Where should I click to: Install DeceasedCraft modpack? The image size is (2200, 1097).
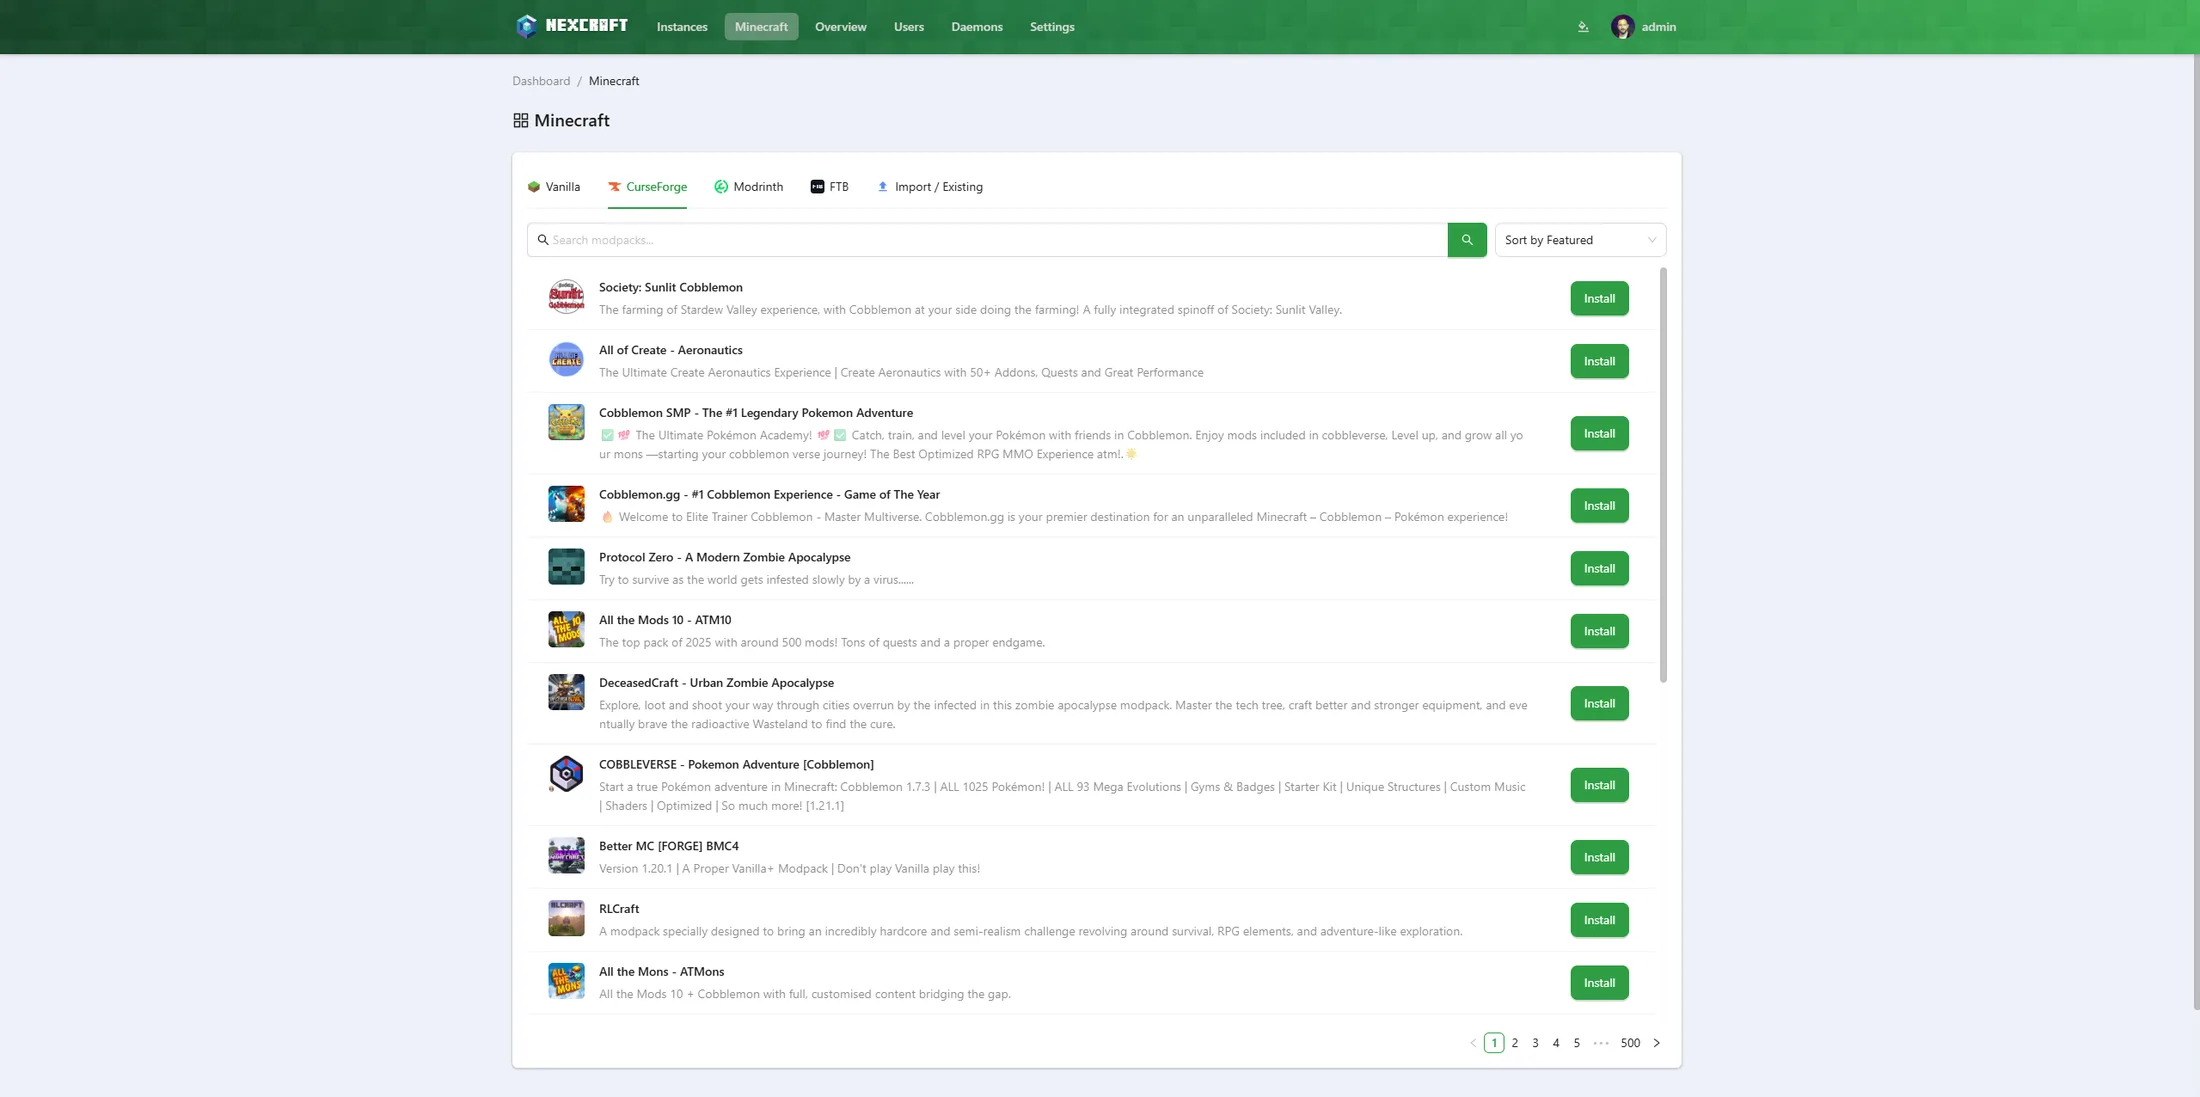(1599, 703)
